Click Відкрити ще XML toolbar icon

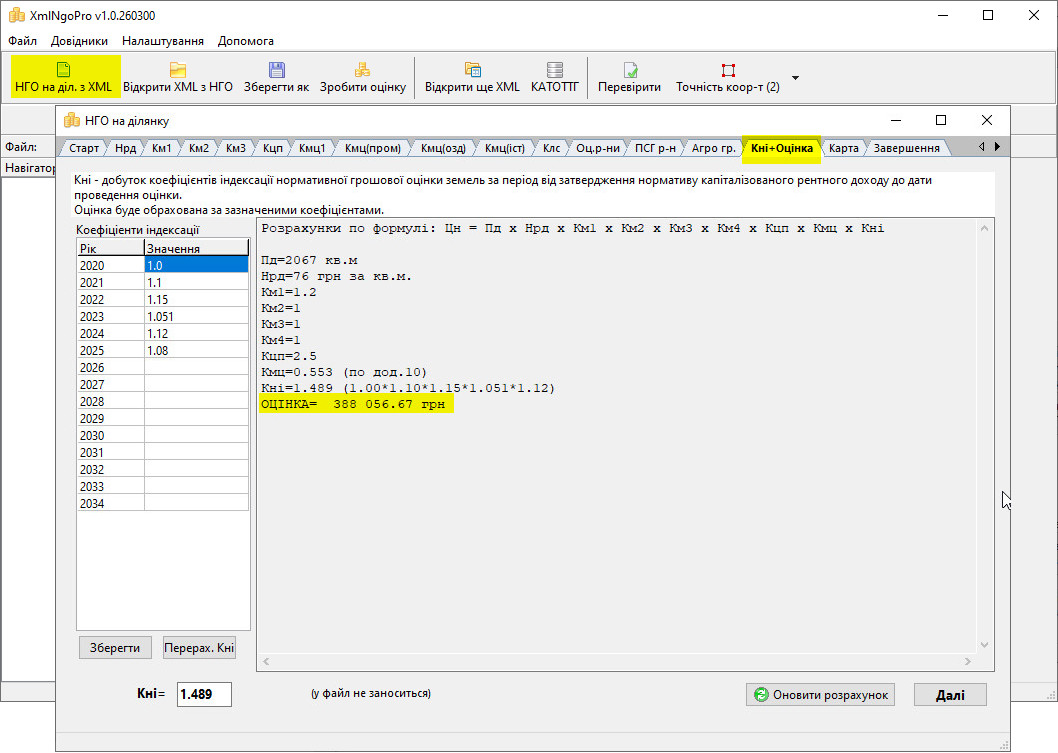point(472,70)
